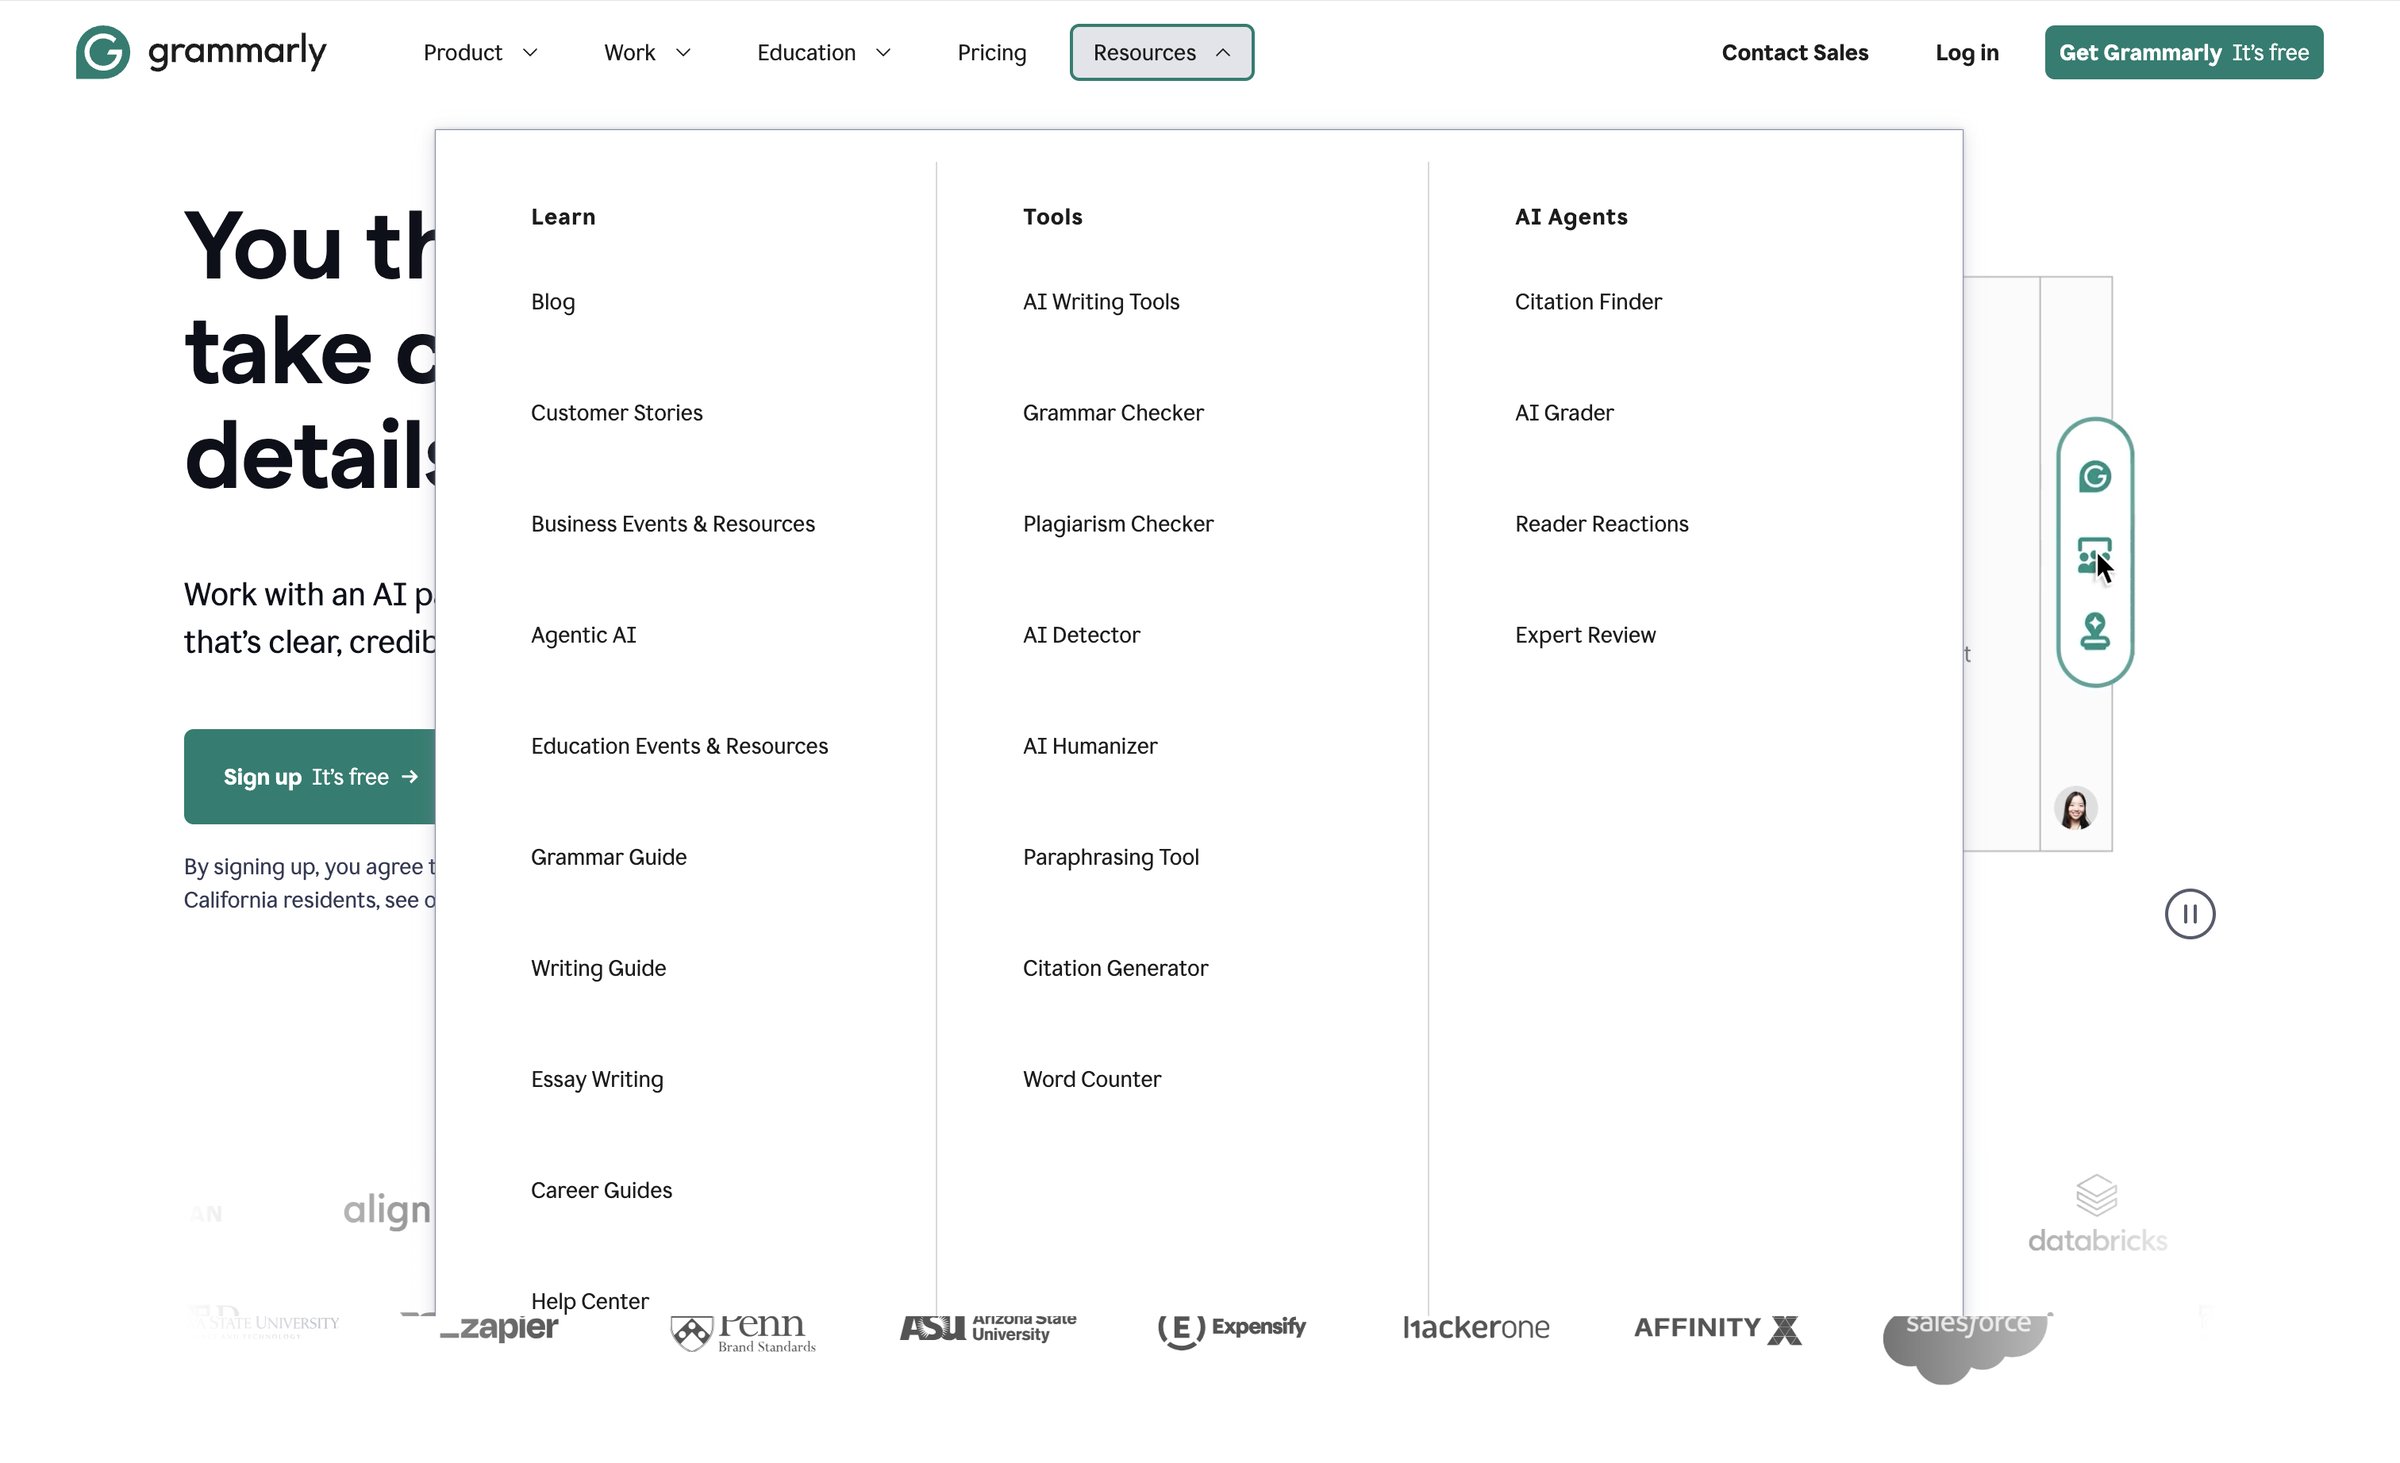Collapse the Resources menu
2400x1463 pixels.
click(x=1162, y=52)
